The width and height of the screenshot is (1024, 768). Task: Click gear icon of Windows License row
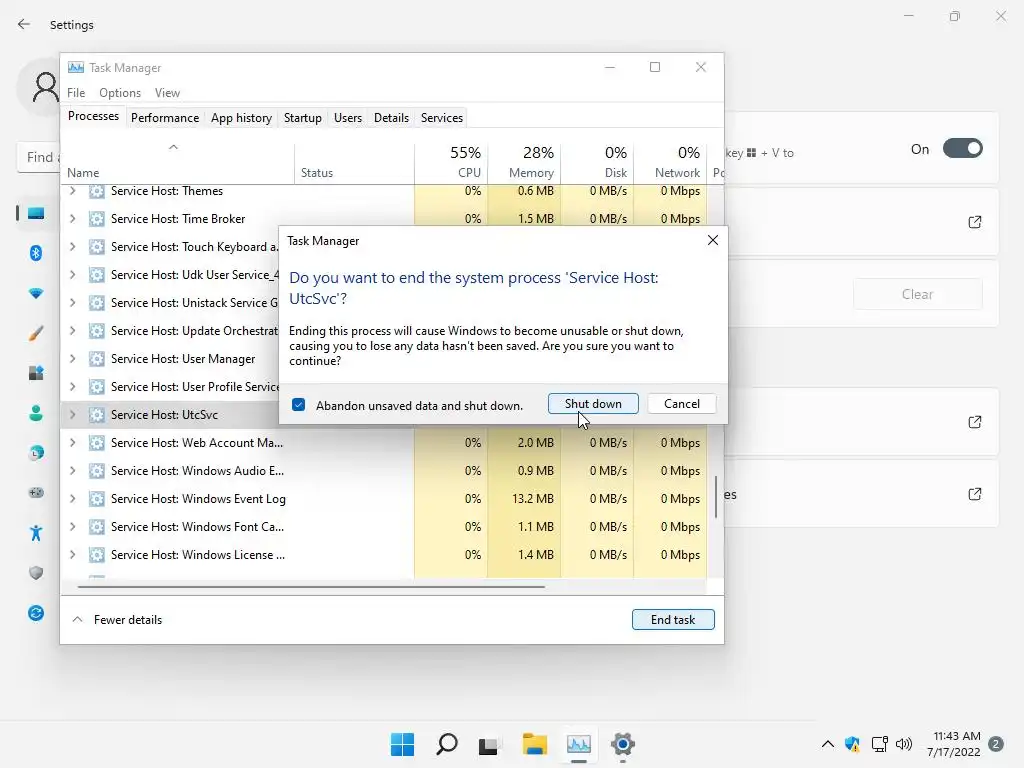click(97, 555)
